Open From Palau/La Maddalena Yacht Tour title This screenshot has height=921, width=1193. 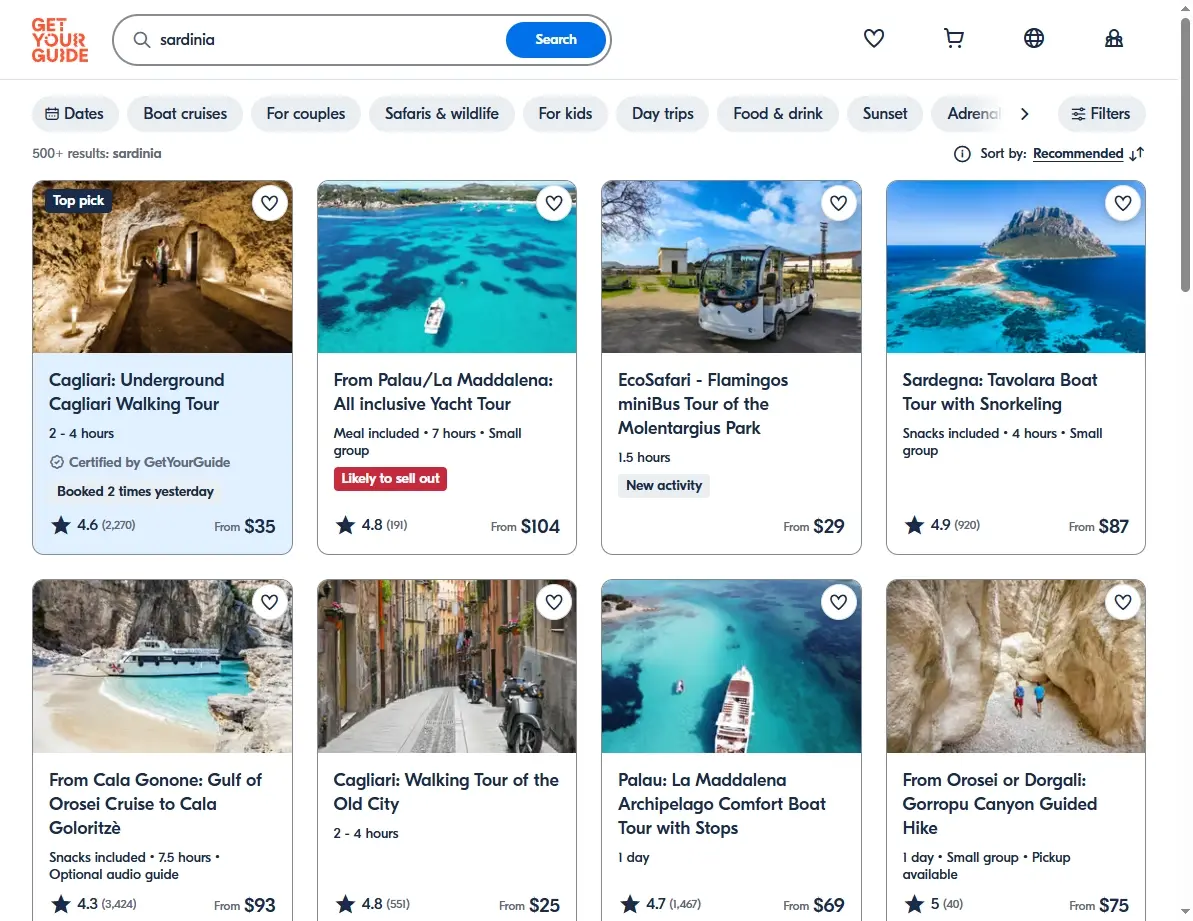click(x=444, y=392)
